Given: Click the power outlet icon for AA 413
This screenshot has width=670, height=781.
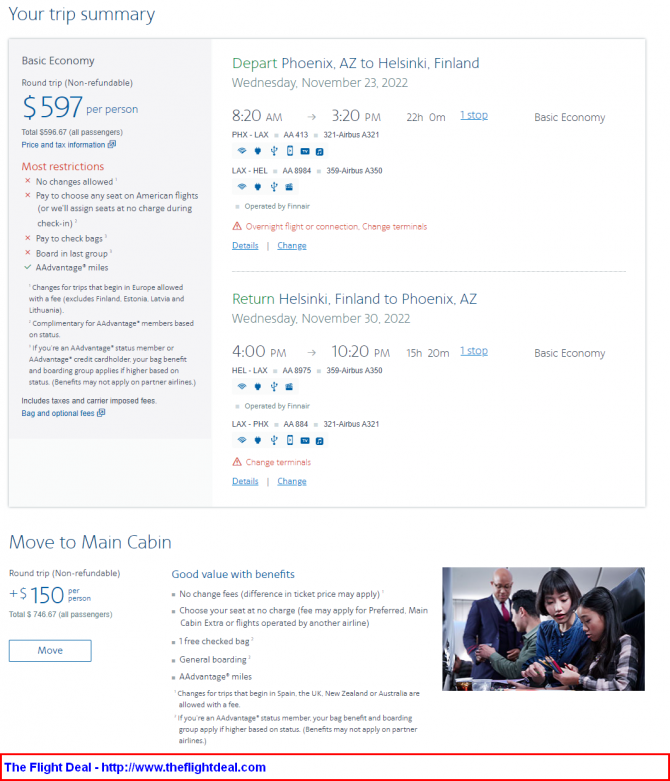Looking at the screenshot, I should coord(257,152).
